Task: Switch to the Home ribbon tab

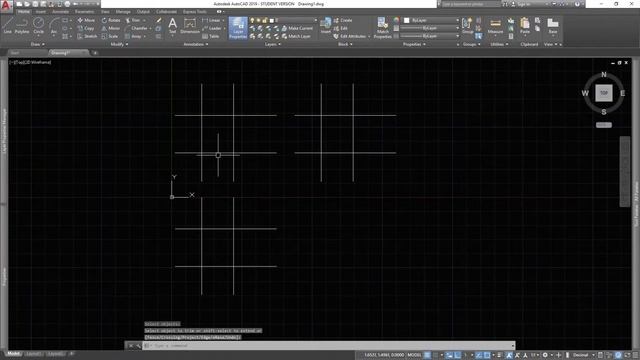Action: click(24, 11)
